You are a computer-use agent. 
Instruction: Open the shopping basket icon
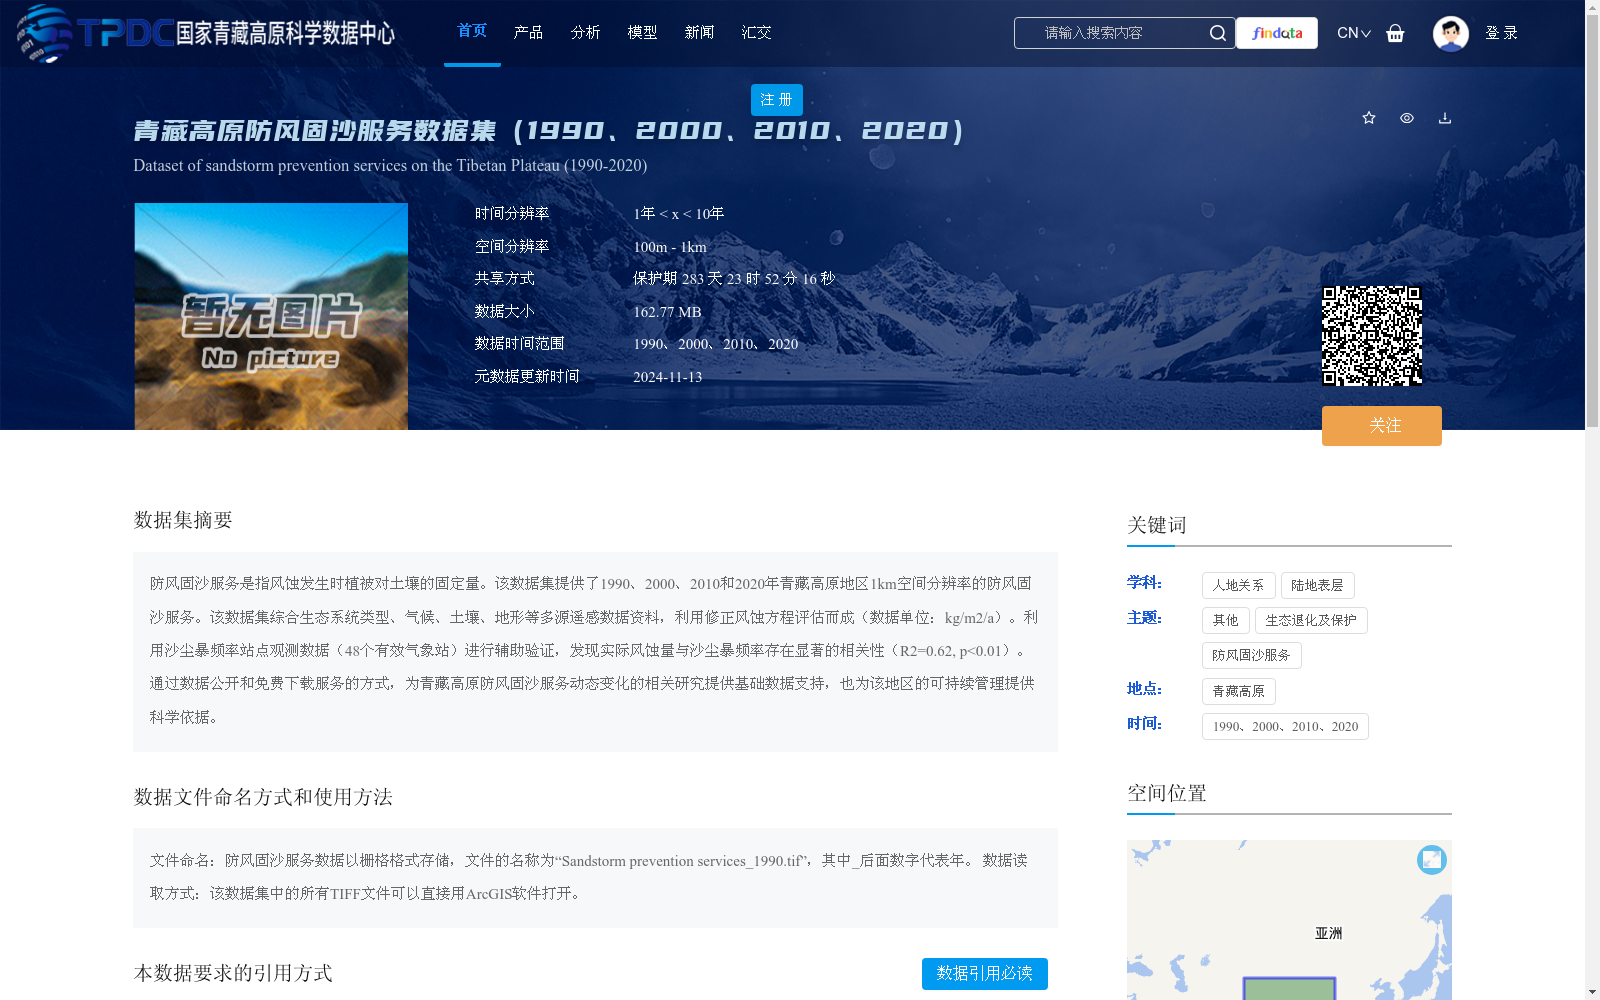tap(1395, 33)
